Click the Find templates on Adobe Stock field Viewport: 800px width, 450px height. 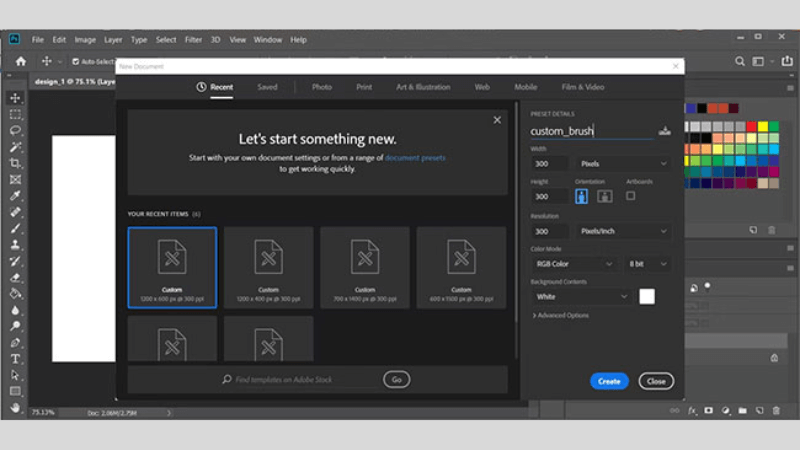(x=301, y=380)
